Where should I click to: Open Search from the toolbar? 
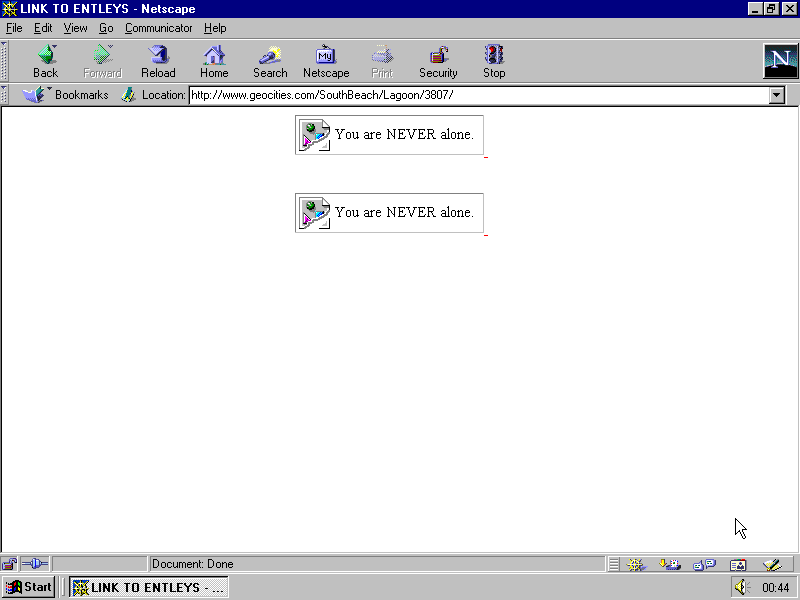[x=270, y=61]
